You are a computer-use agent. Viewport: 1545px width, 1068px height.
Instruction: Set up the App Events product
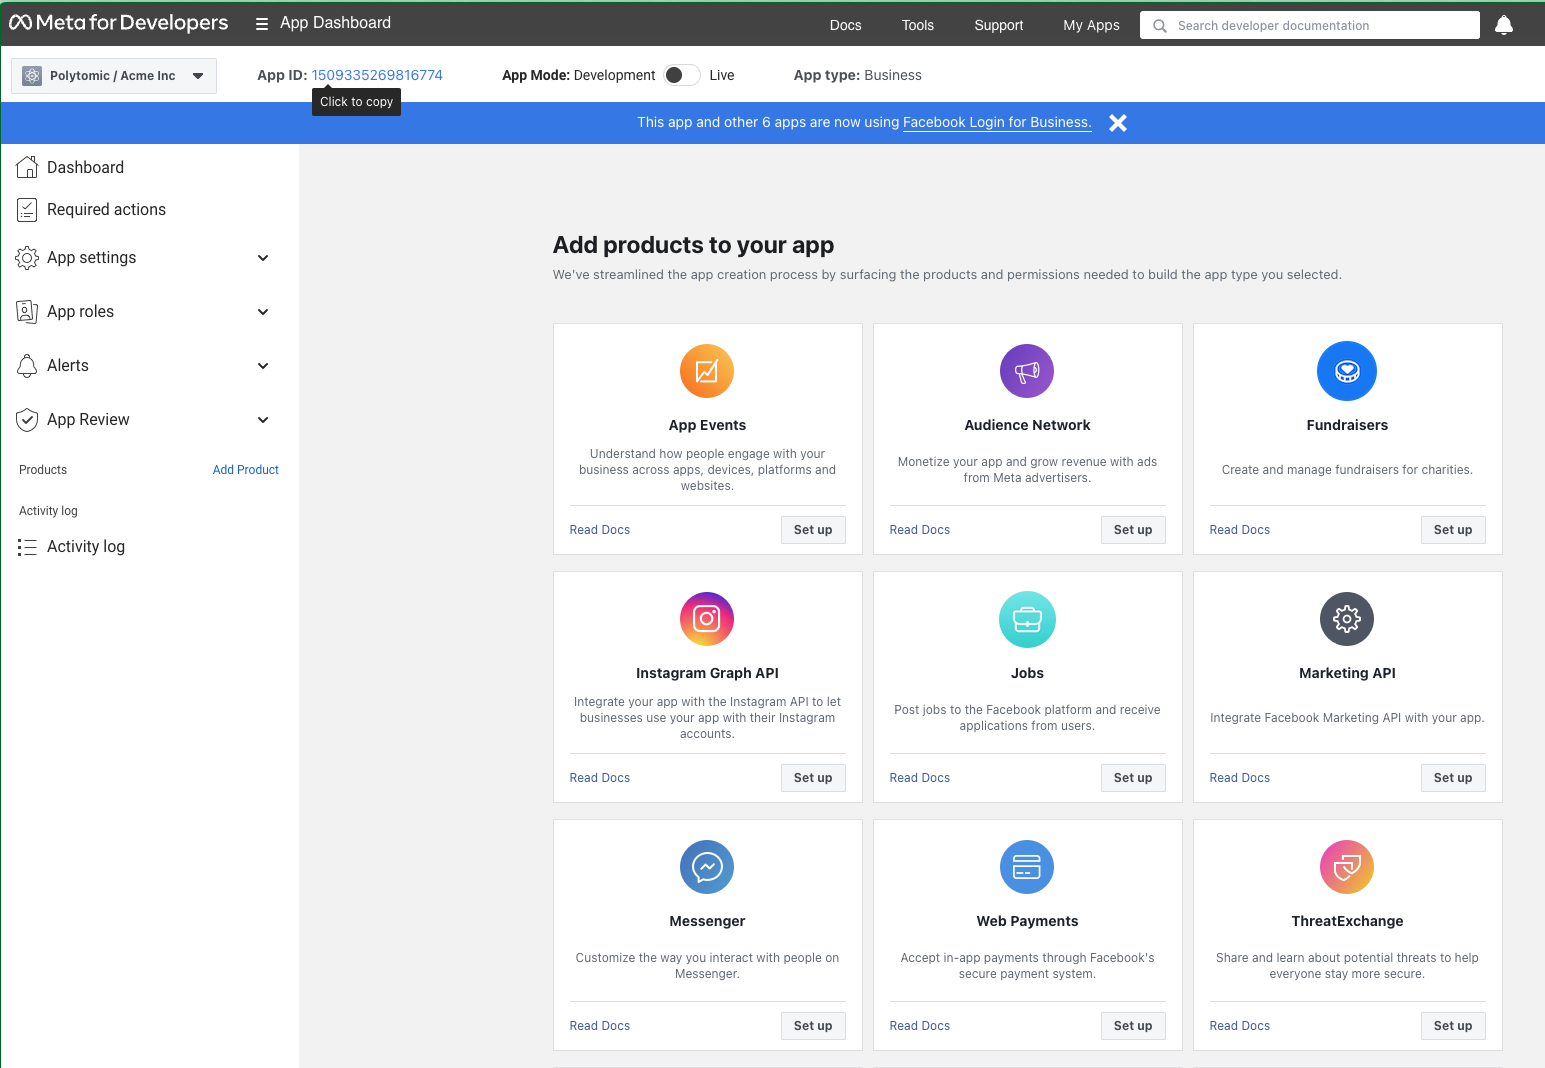click(813, 530)
